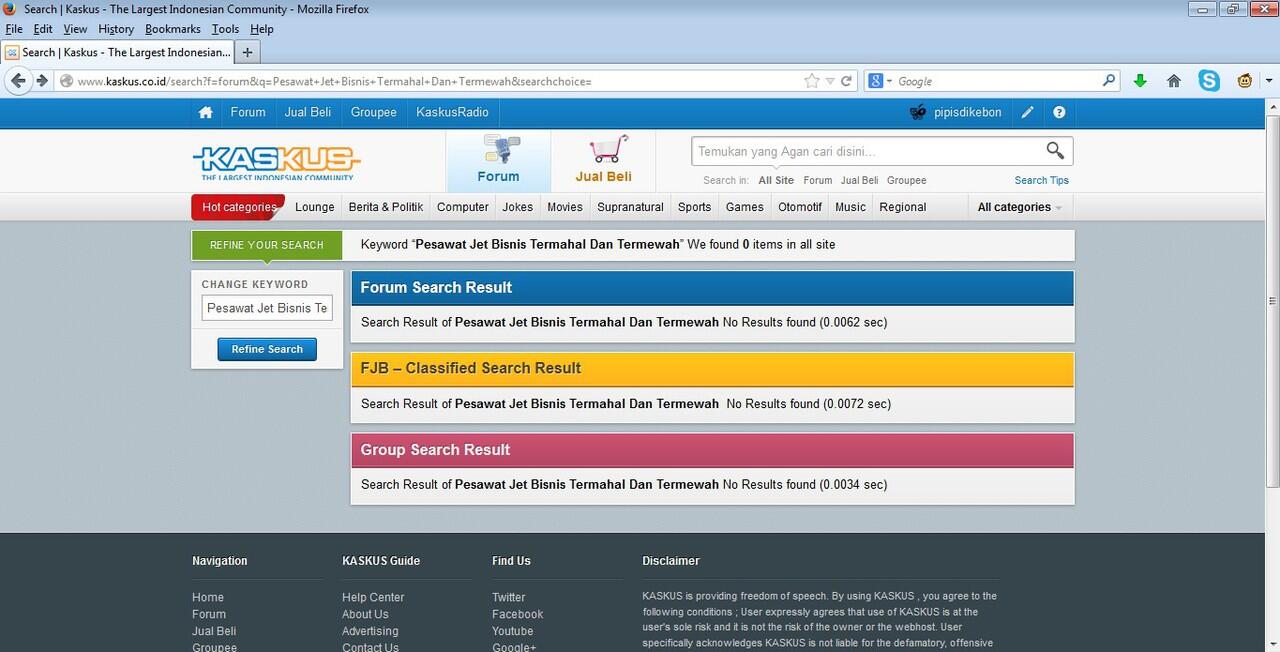Open the URL bar history dropdown arrow
The image size is (1280, 652).
[x=830, y=81]
